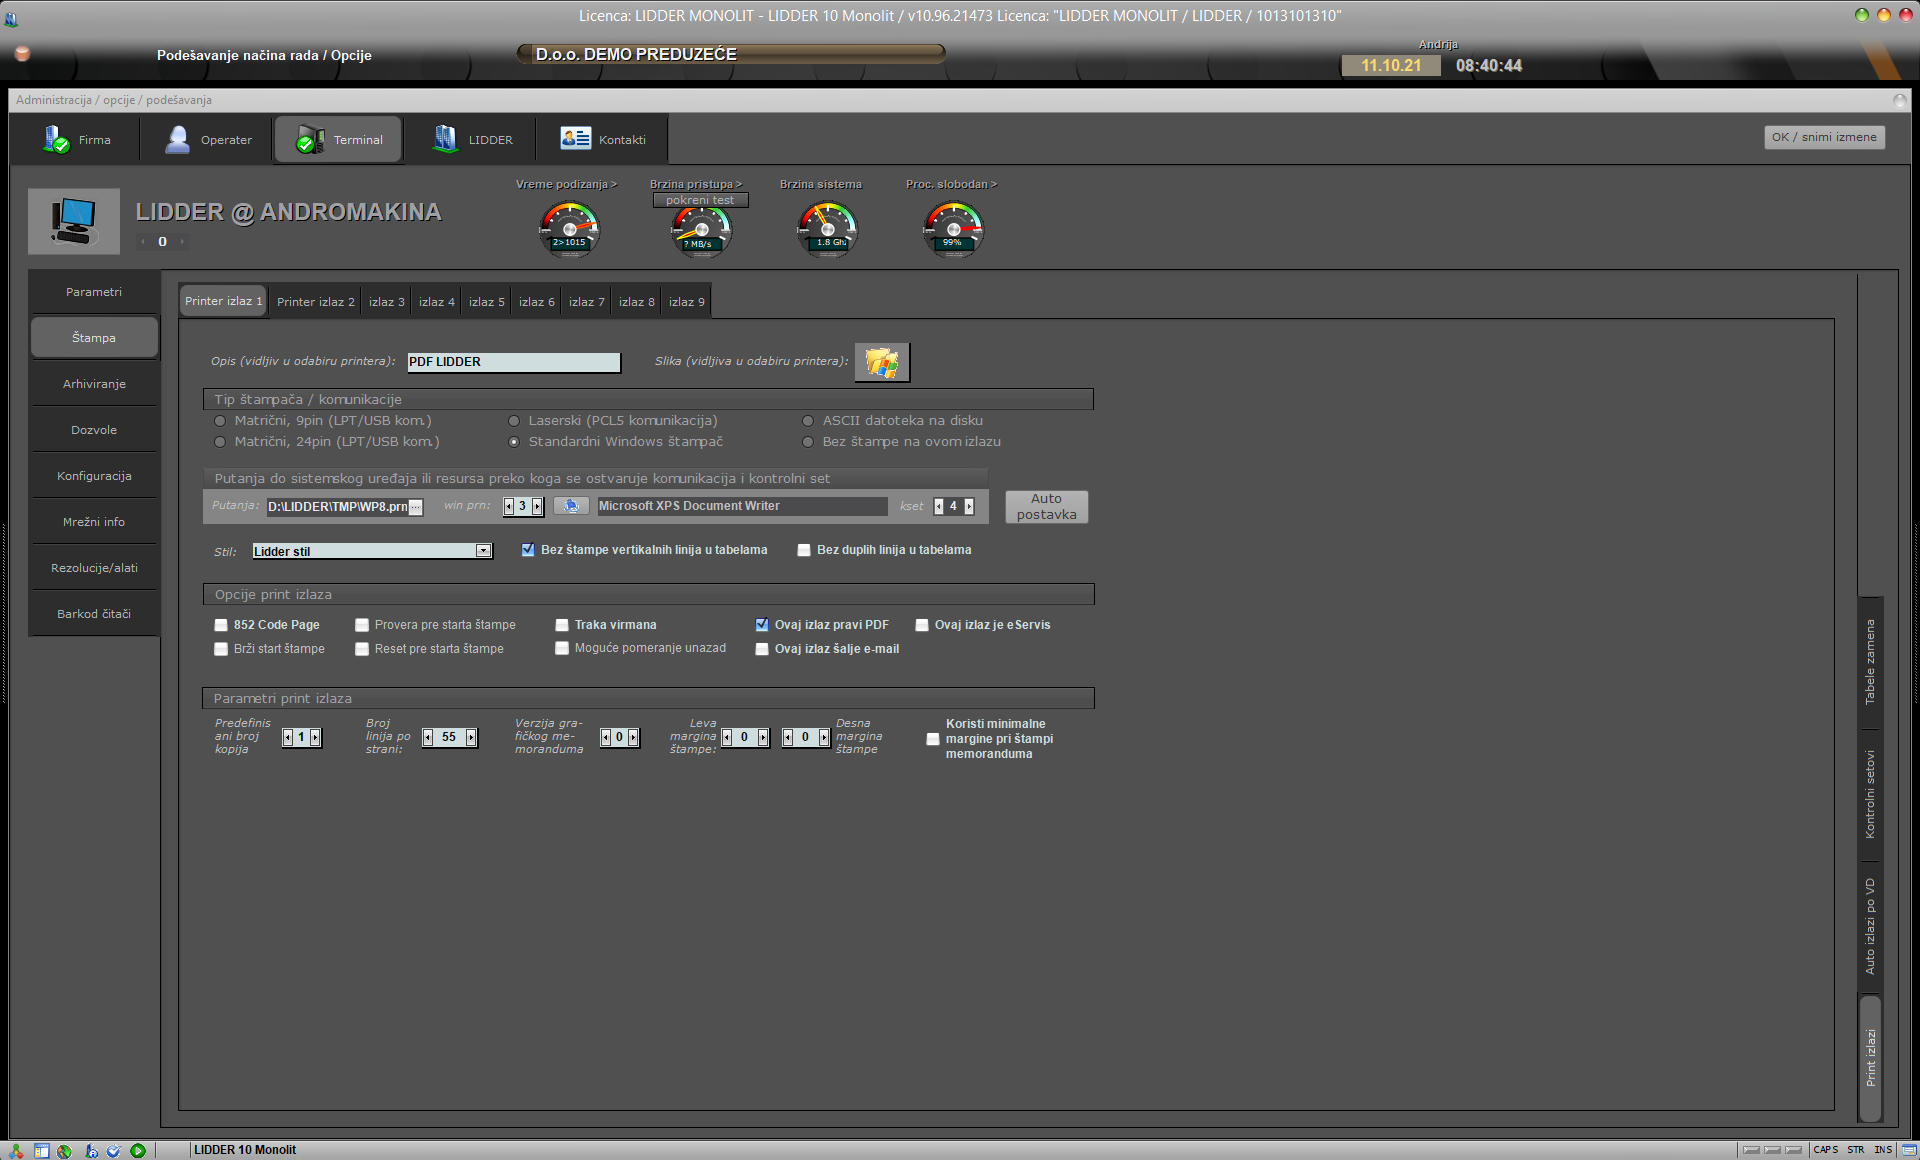The image size is (1920, 1160).
Task: Increase Desna margina štampe arrow
Action: coord(824,737)
